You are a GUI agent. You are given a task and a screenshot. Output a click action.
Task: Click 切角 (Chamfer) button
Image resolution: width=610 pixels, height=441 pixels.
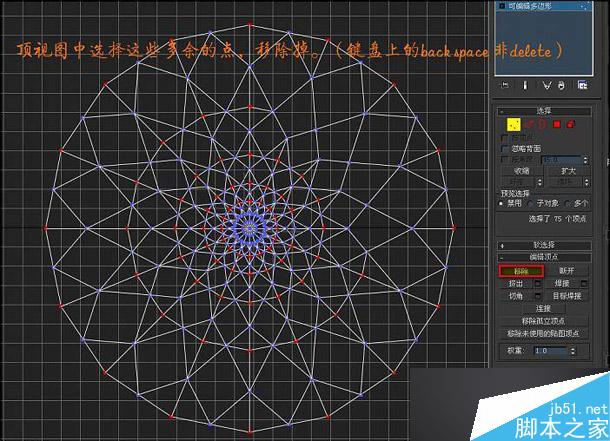(x=516, y=296)
